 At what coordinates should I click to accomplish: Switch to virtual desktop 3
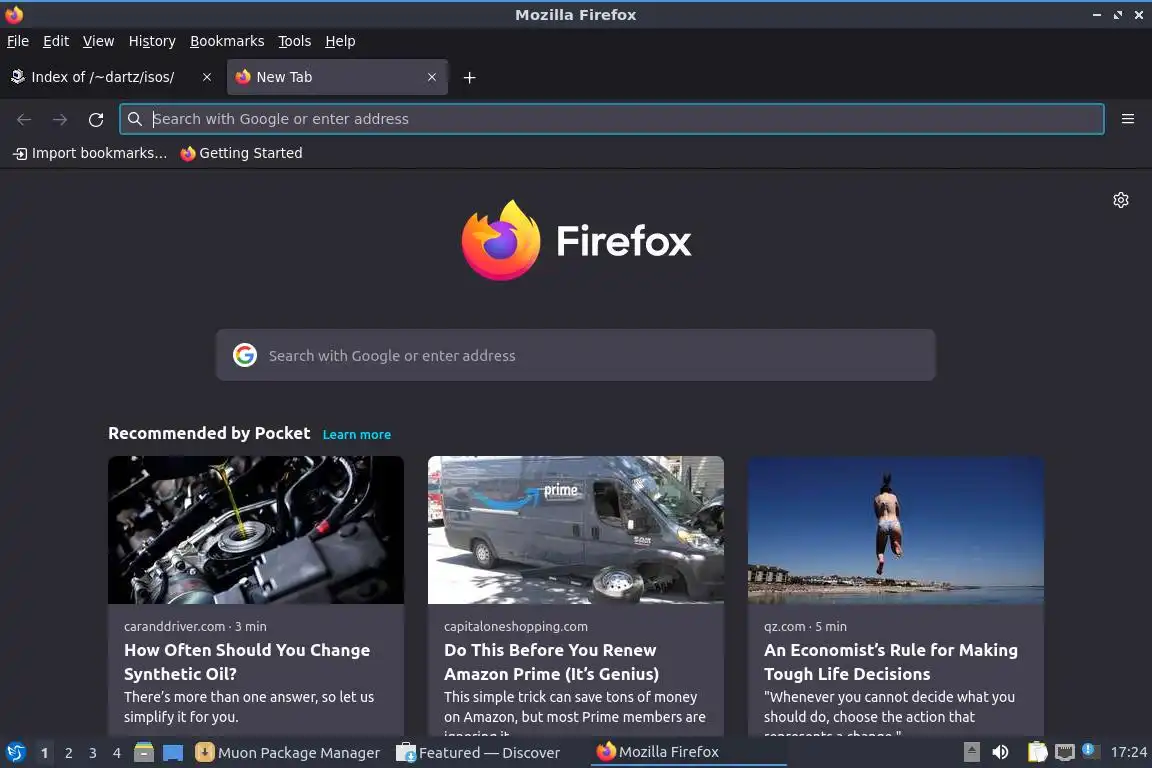pyautogui.click(x=93, y=753)
